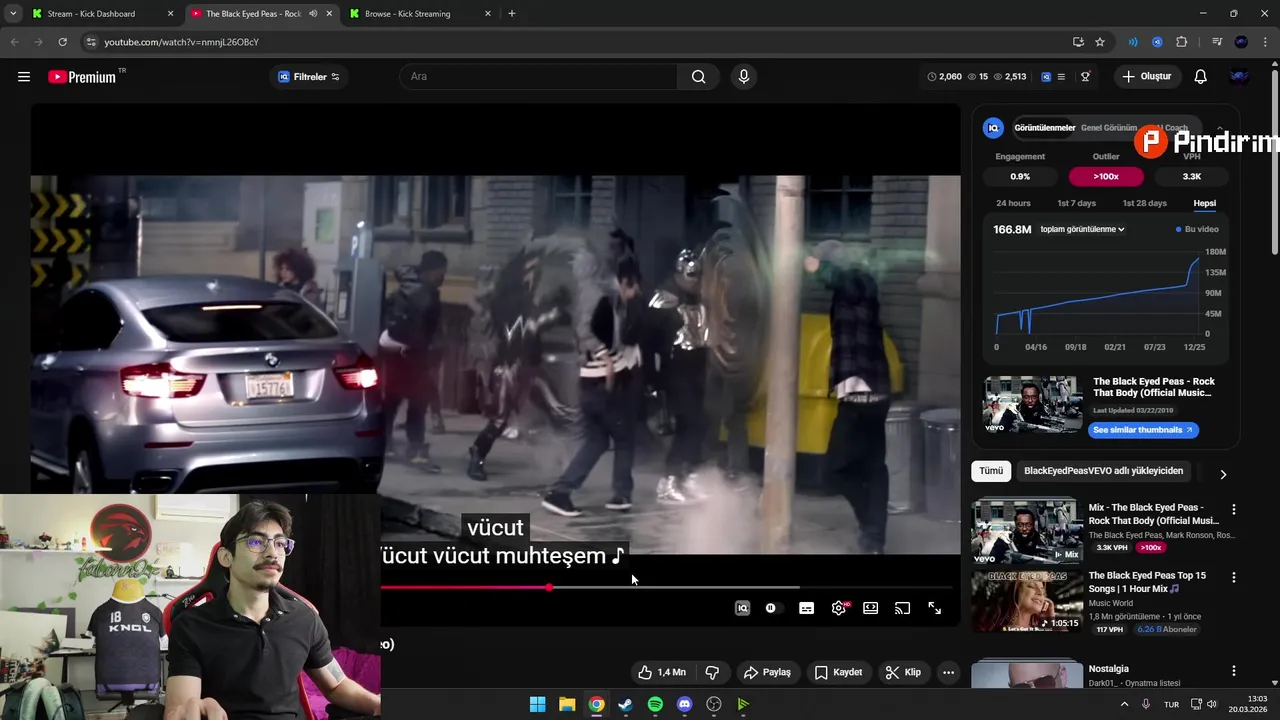1280x720 pixels.
Task: Select the 1st 7 days range tab
Action: pyautogui.click(x=1076, y=203)
